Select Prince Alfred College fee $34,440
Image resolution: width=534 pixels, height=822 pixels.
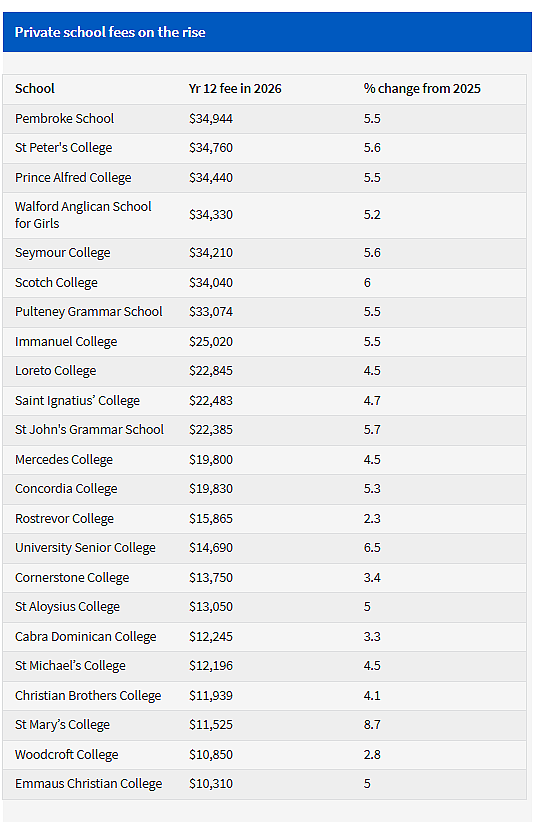211,178
